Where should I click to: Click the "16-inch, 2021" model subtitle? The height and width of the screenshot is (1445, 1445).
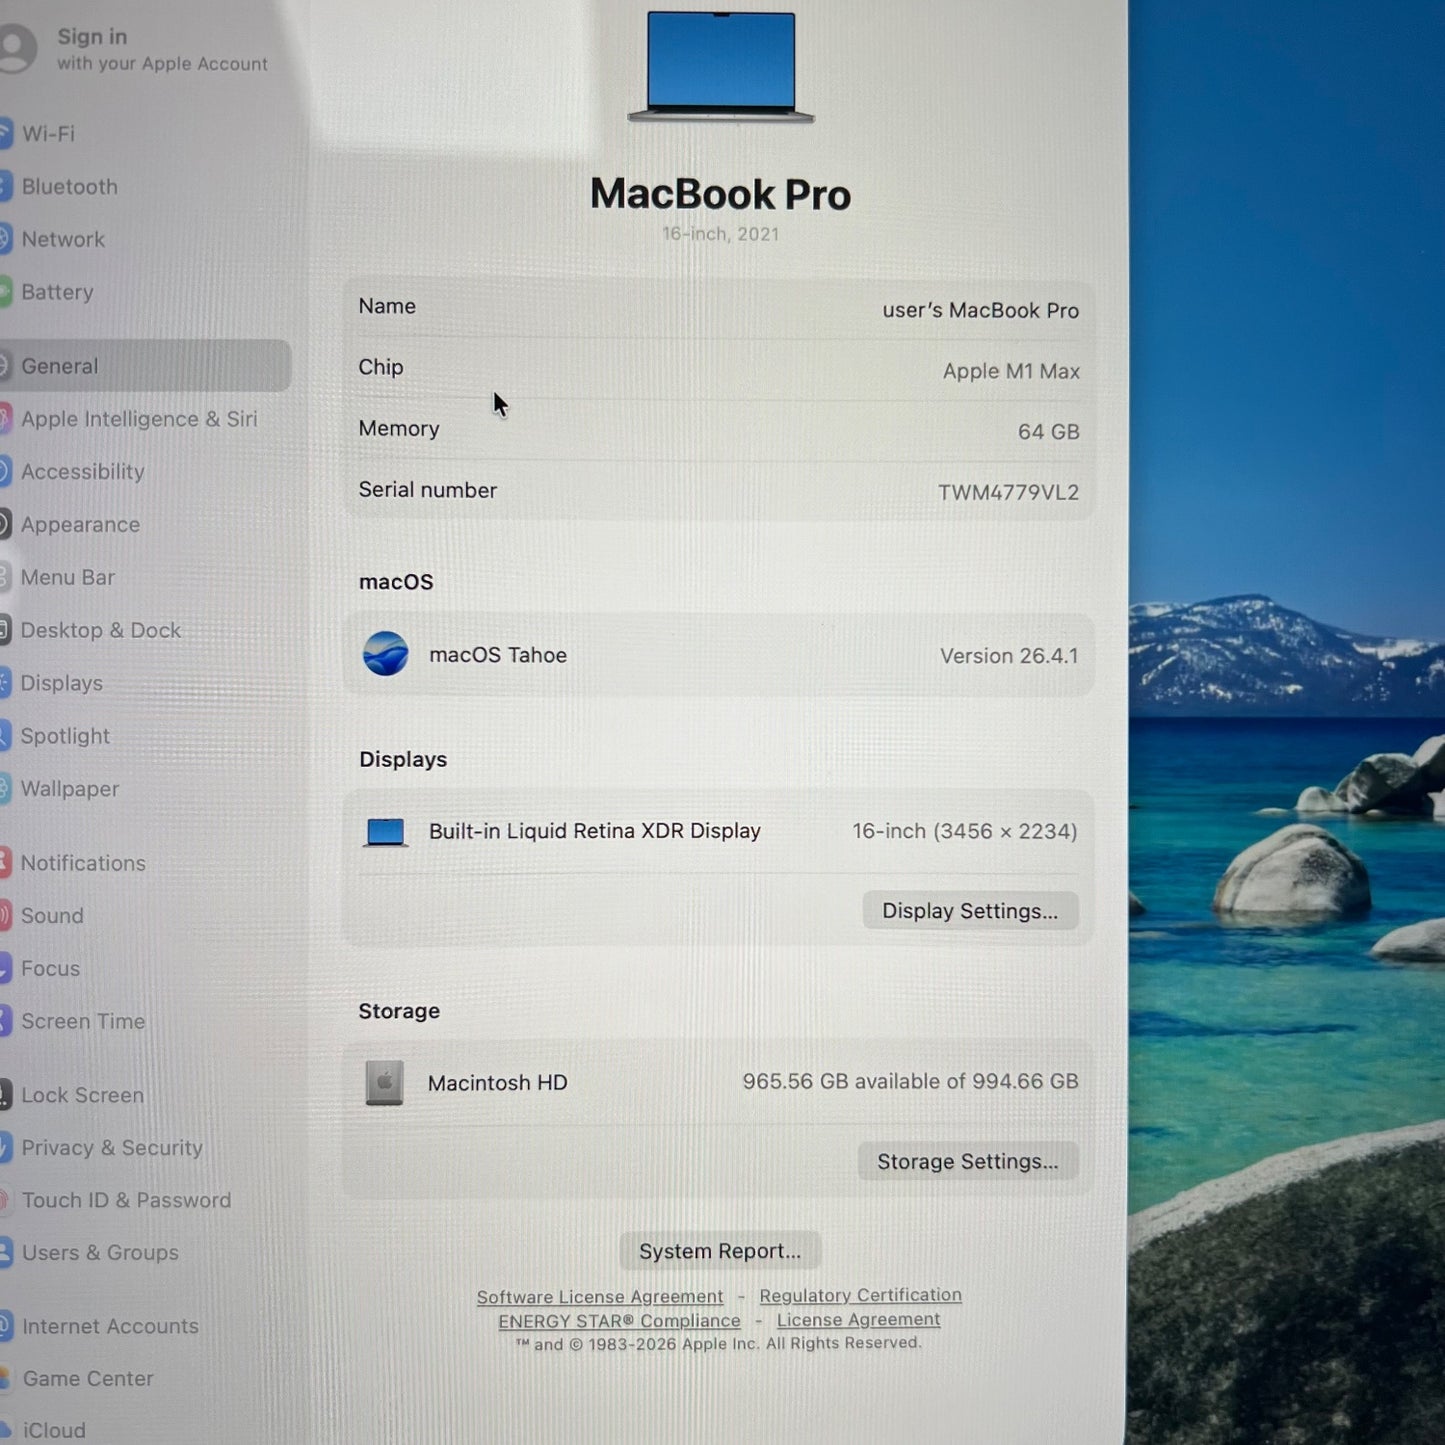[721, 234]
